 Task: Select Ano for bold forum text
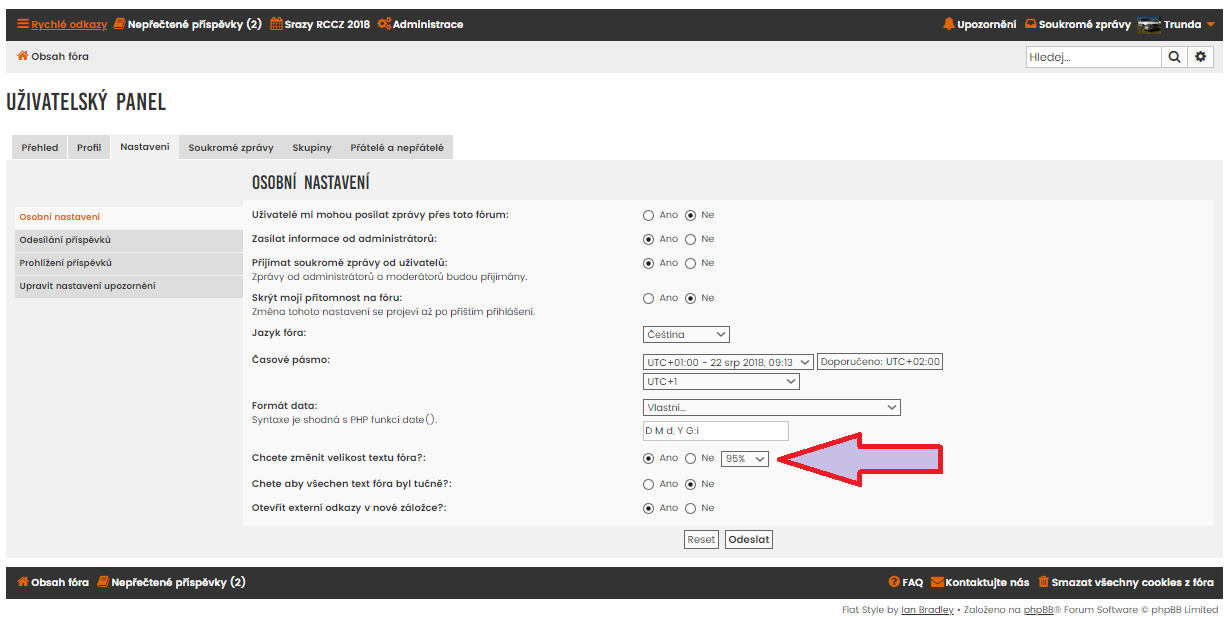648,484
